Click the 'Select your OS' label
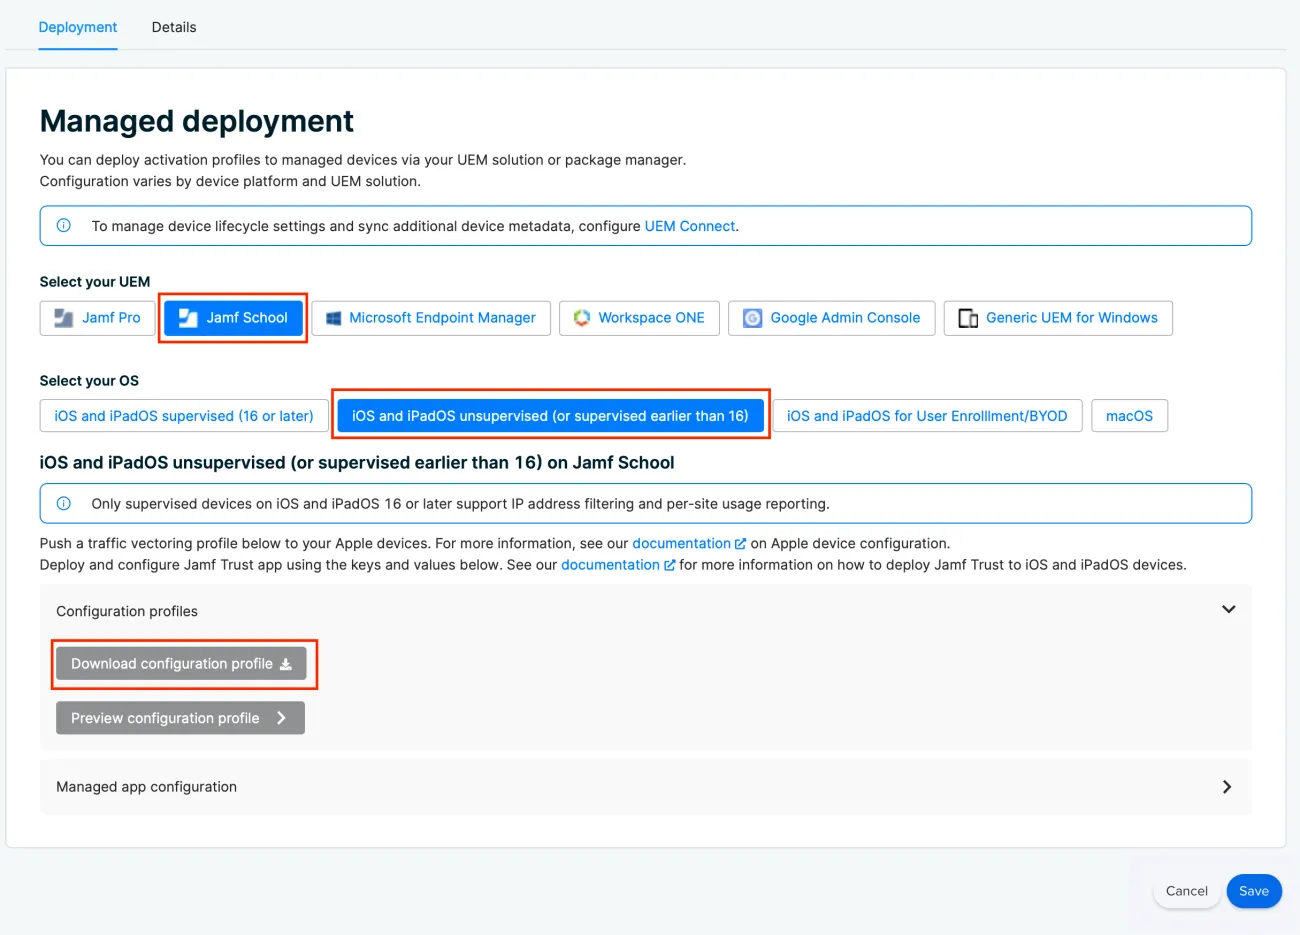 [89, 381]
